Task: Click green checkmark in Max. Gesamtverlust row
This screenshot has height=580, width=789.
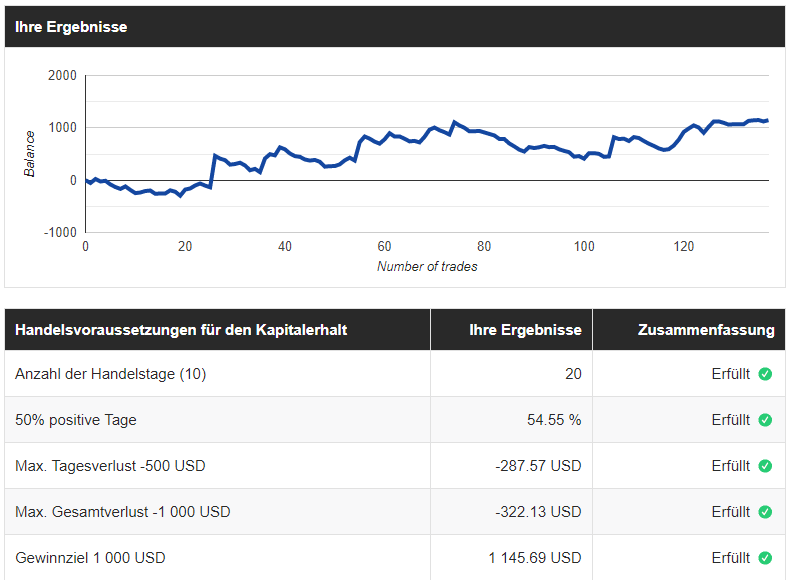Action: point(765,512)
